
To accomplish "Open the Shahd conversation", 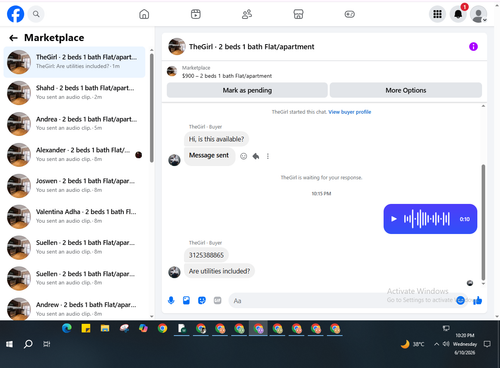I will click(x=74, y=93).
